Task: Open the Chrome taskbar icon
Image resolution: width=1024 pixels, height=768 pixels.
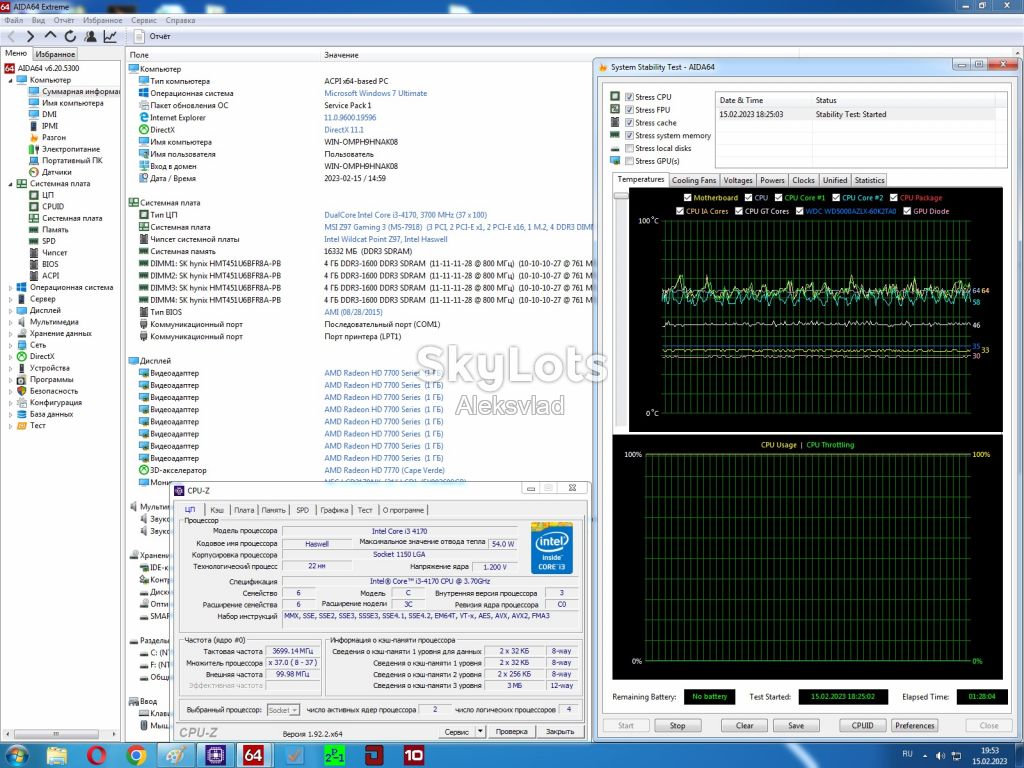Action: (x=136, y=756)
